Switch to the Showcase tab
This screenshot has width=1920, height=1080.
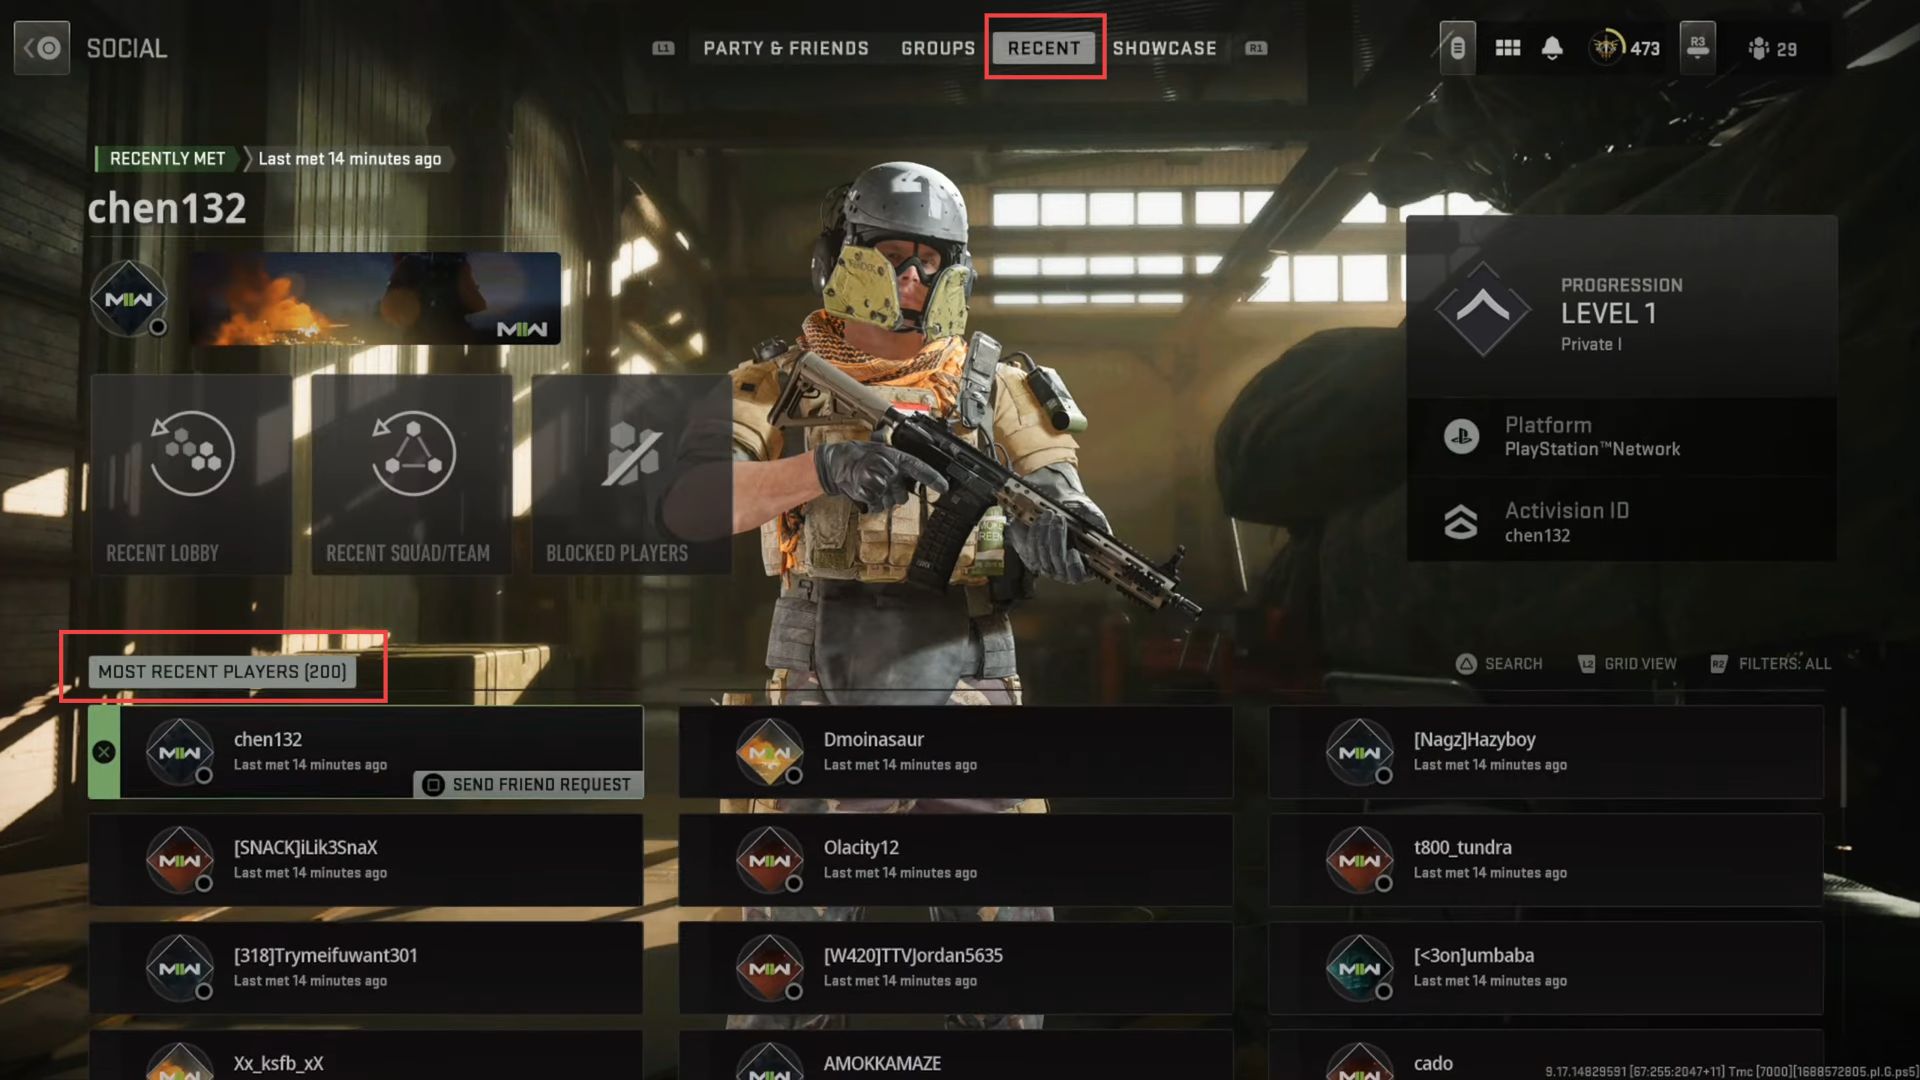[1163, 47]
